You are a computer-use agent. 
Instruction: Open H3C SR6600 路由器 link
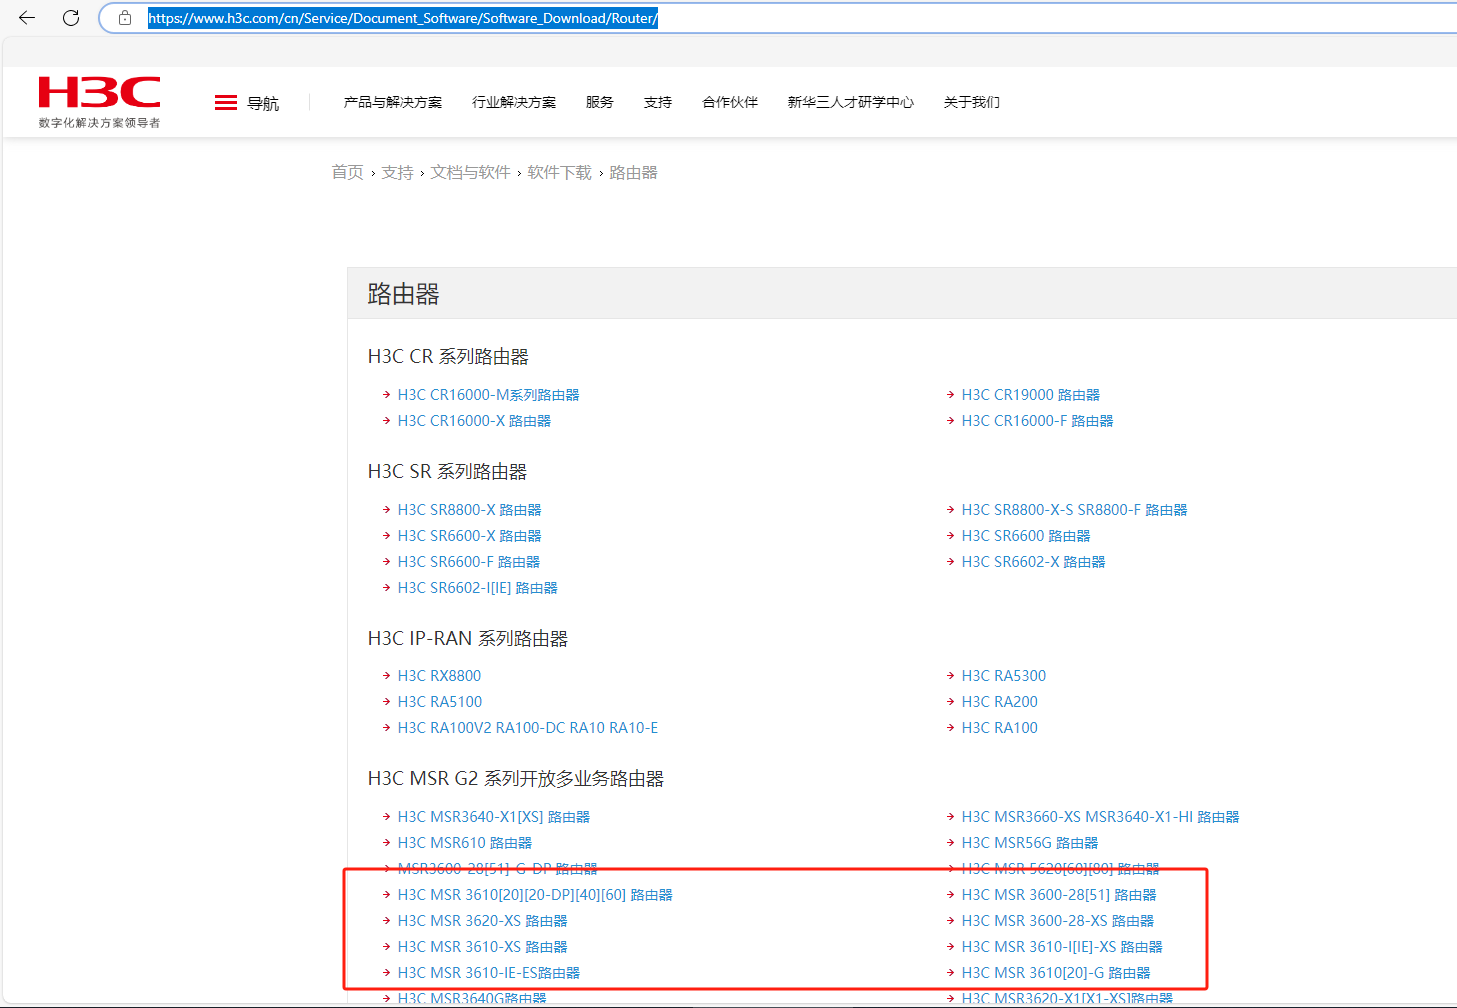[x=1026, y=536]
